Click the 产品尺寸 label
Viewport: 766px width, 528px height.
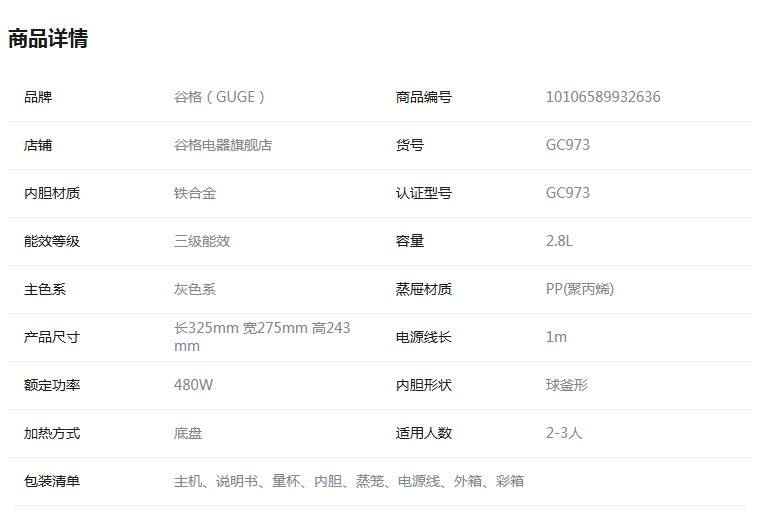[x=52, y=338]
